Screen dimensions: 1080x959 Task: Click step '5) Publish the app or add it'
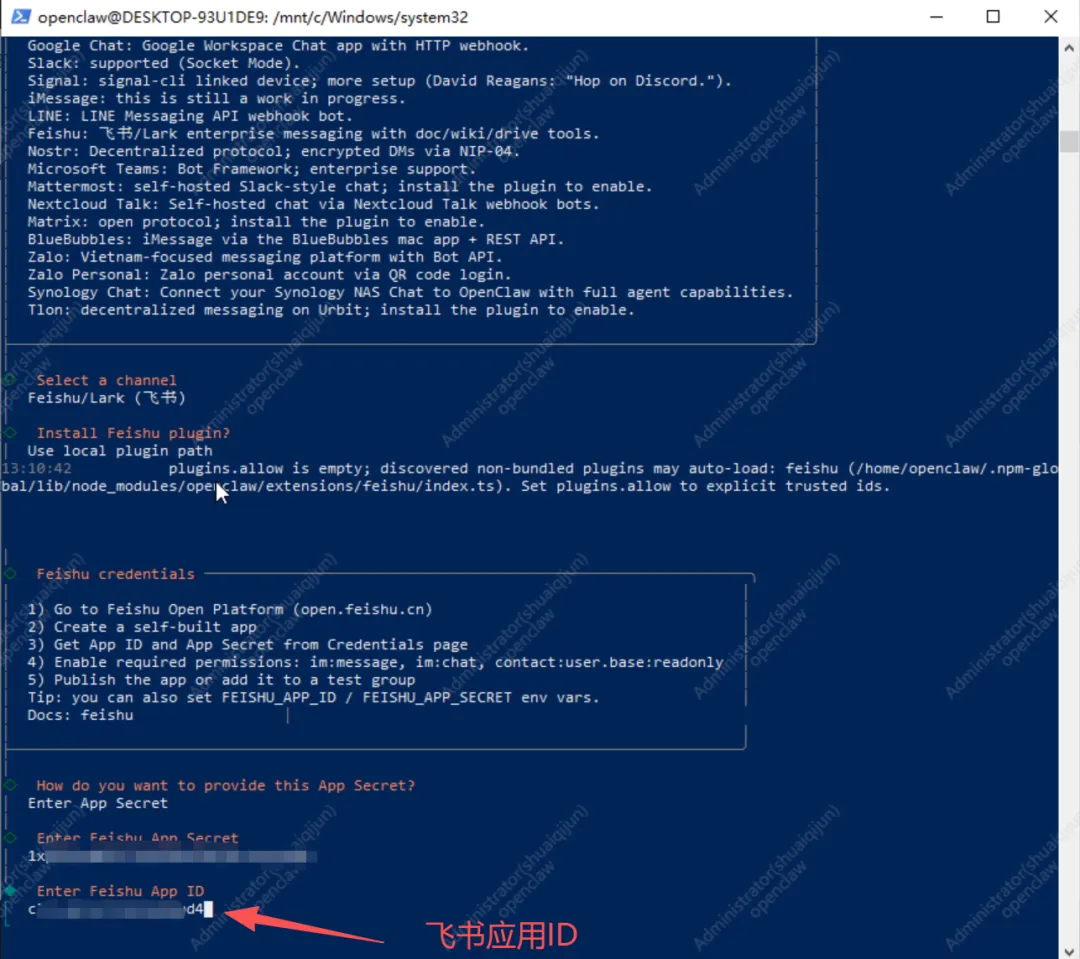point(221,680)
